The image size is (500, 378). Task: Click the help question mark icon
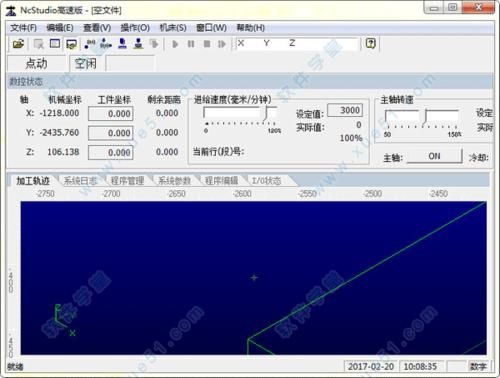pyautogui.click(x=371, y=43)
